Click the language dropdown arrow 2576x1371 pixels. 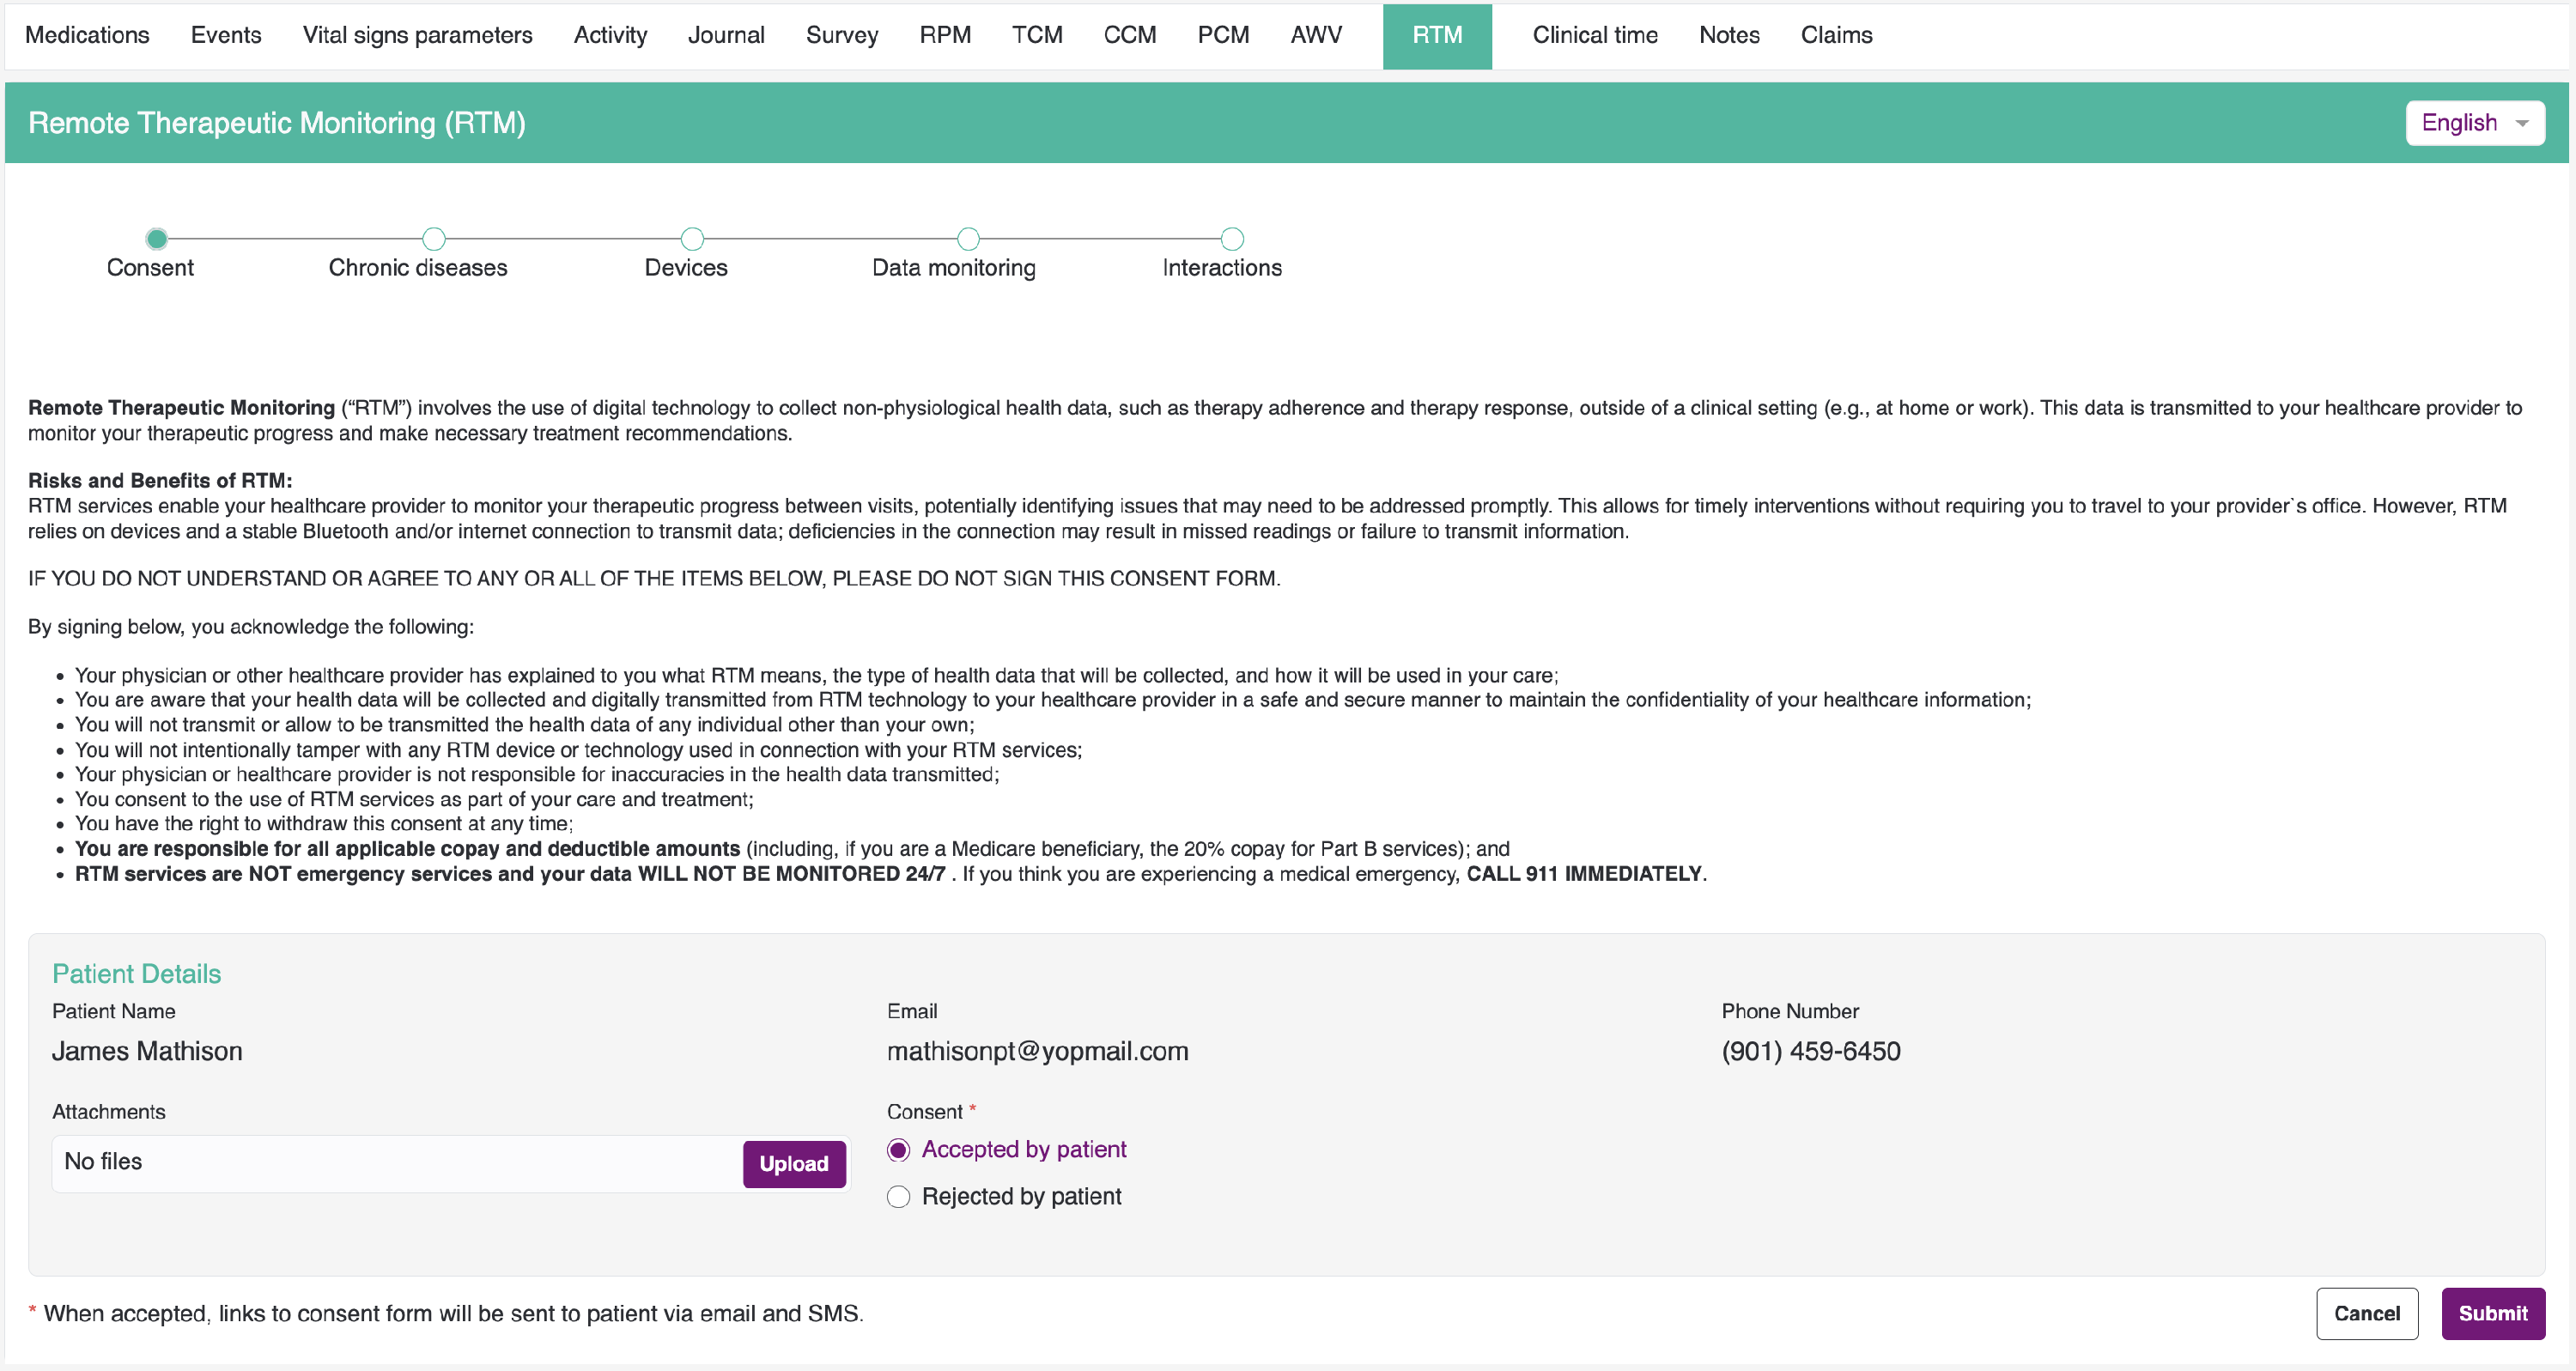[x=2522, y=124]
